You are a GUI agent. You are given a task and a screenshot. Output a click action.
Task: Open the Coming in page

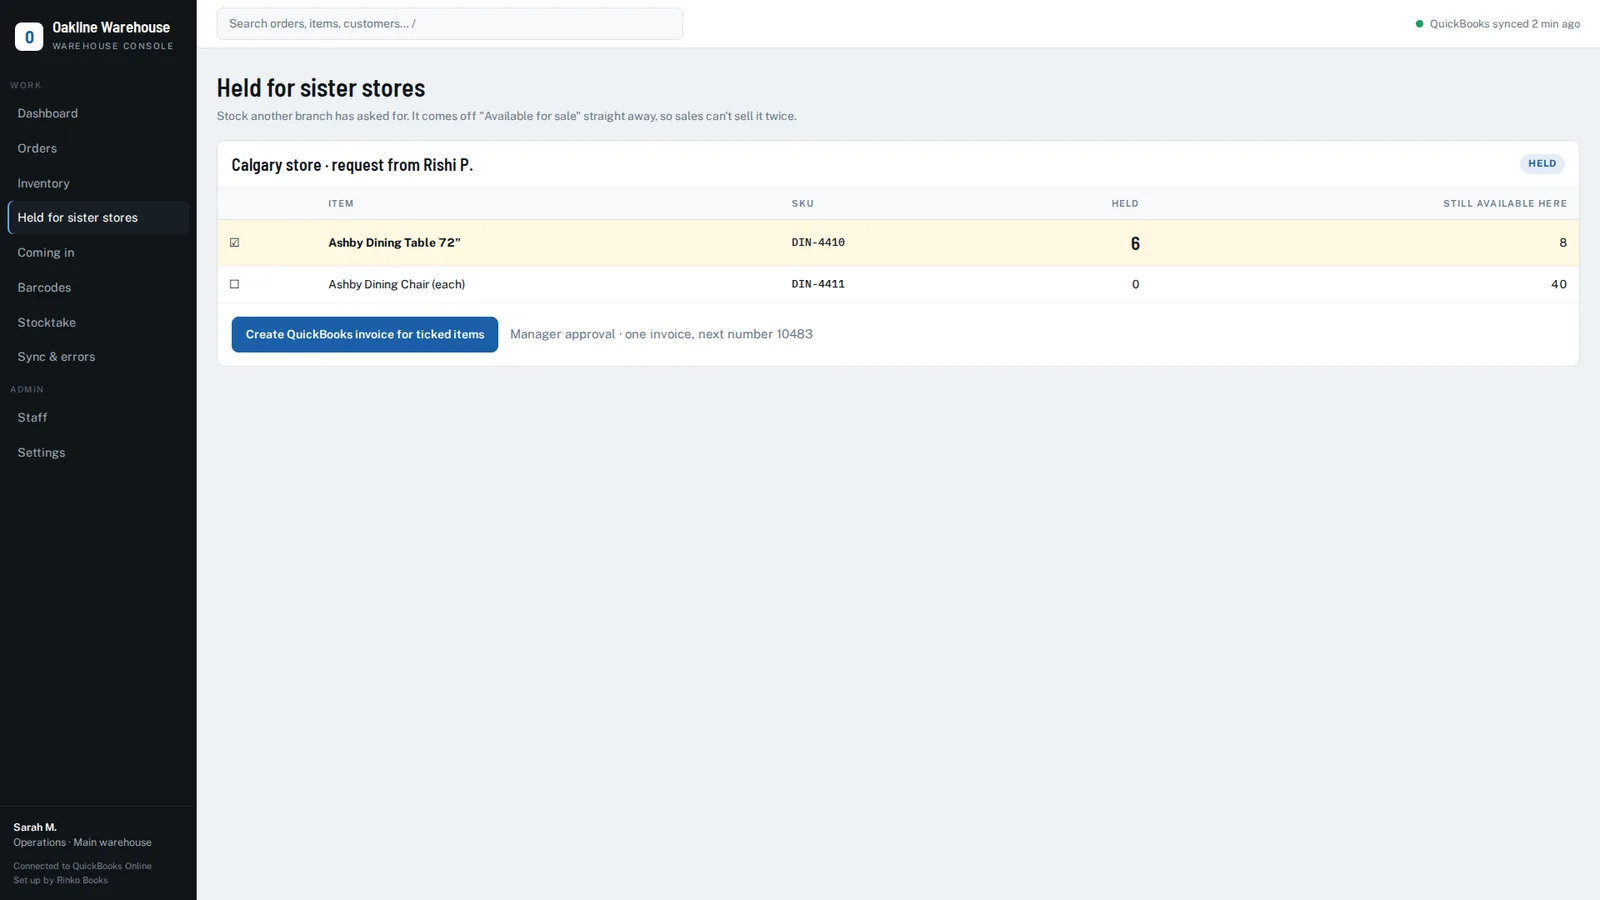(98, 253)
